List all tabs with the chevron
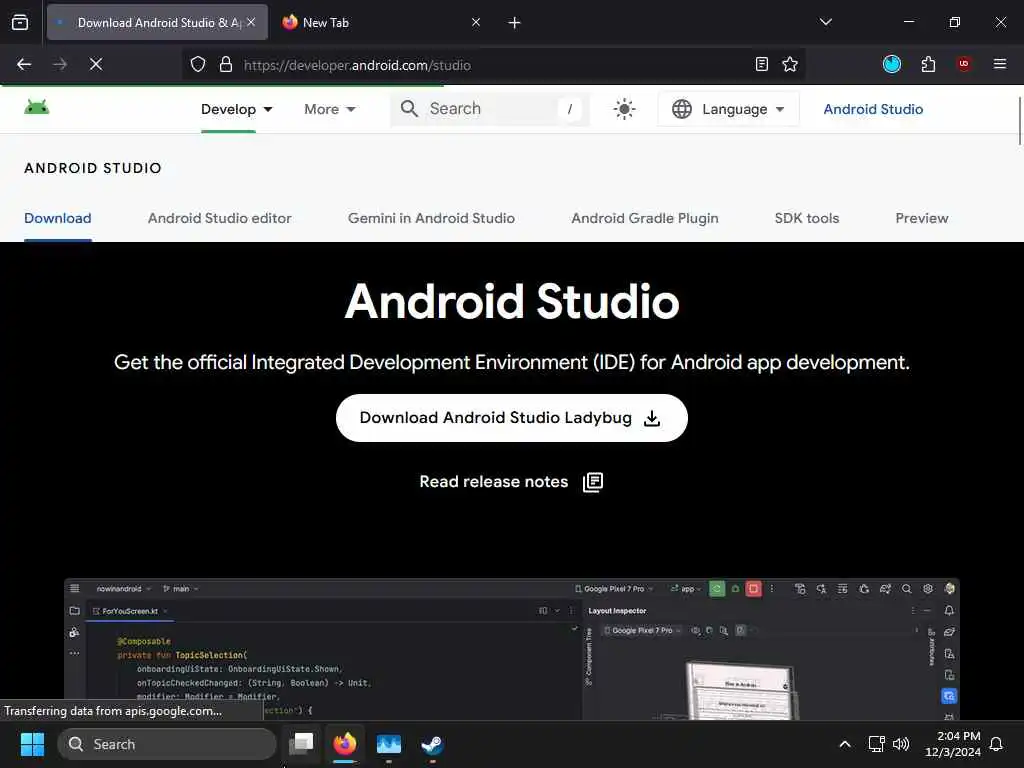 pyautogui.click(x=826, y=22)
